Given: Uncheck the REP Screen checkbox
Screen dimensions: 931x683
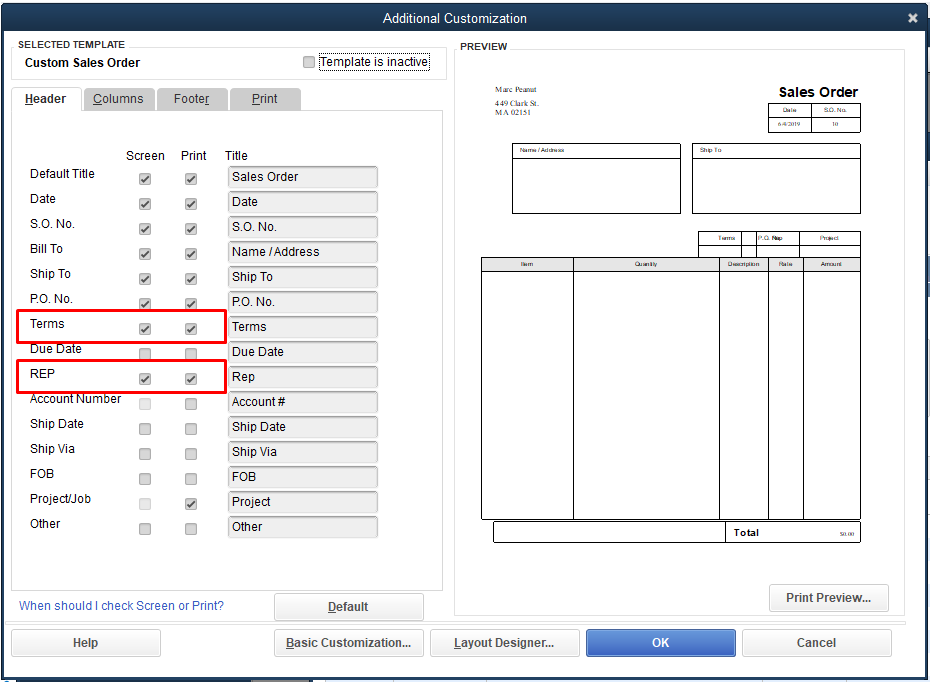Looking at the screenshot, I should [x=145, y=379].
